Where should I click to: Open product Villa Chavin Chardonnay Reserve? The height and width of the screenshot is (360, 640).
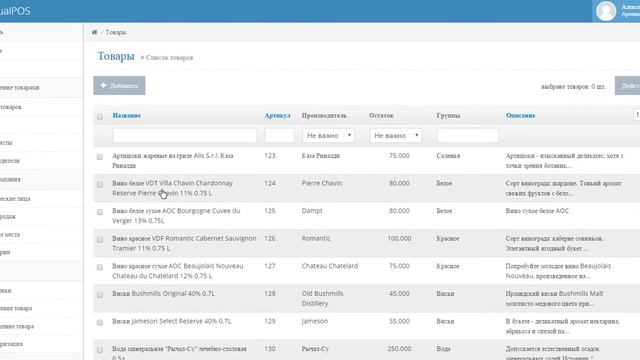[172, 188]
